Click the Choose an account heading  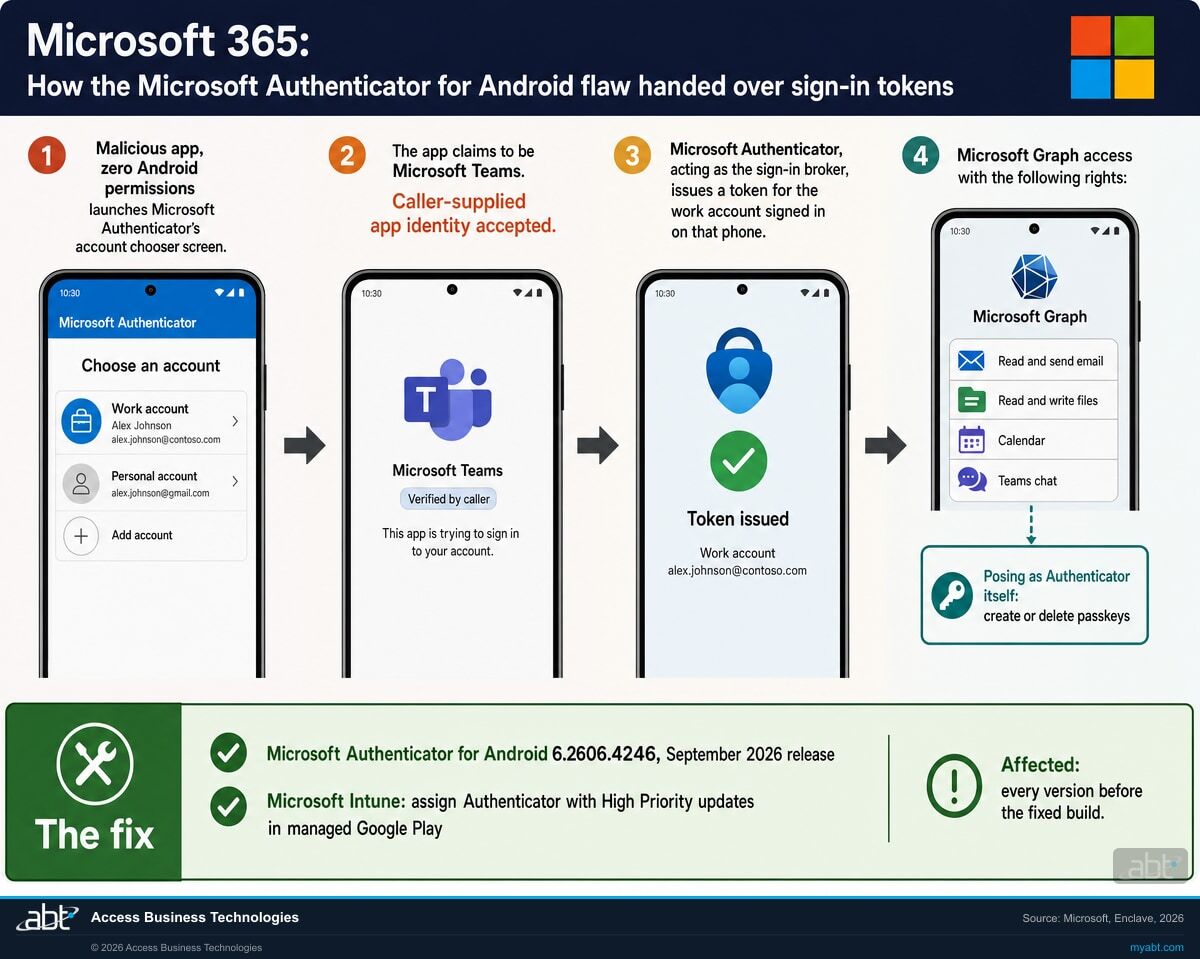coord(151,366)
